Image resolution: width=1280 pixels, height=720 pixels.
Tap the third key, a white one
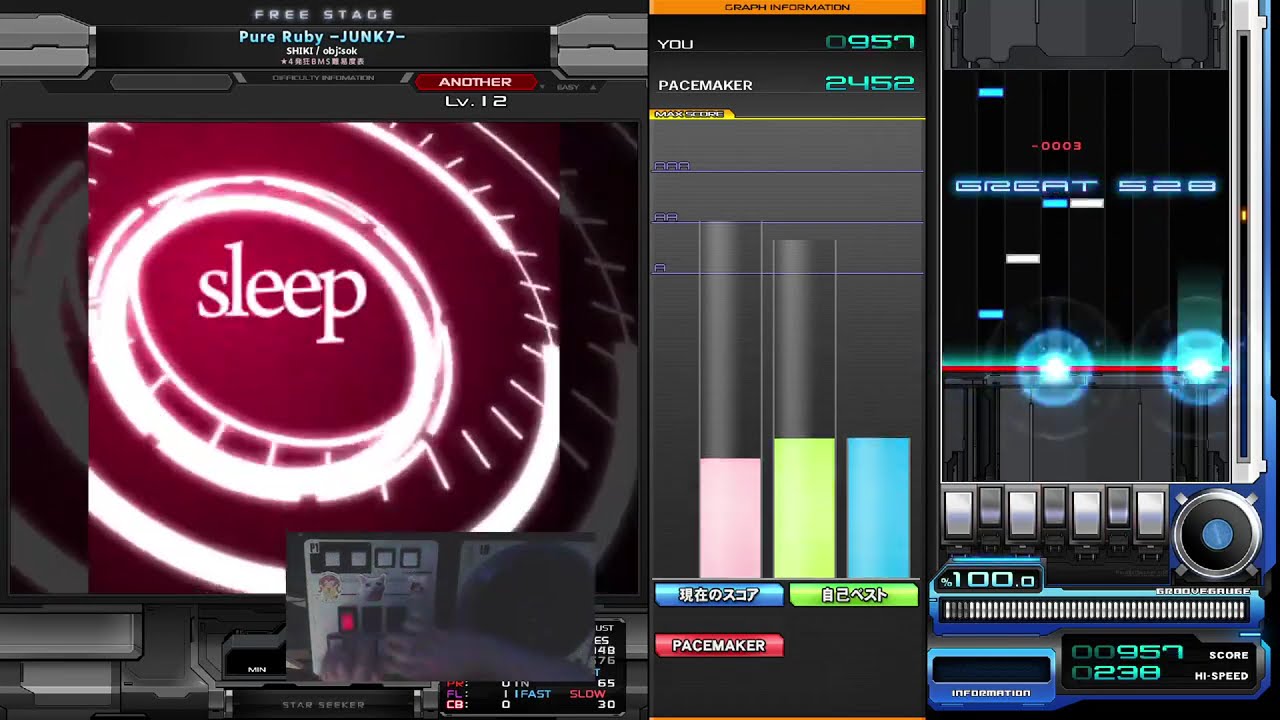(x=1022, y=513)
